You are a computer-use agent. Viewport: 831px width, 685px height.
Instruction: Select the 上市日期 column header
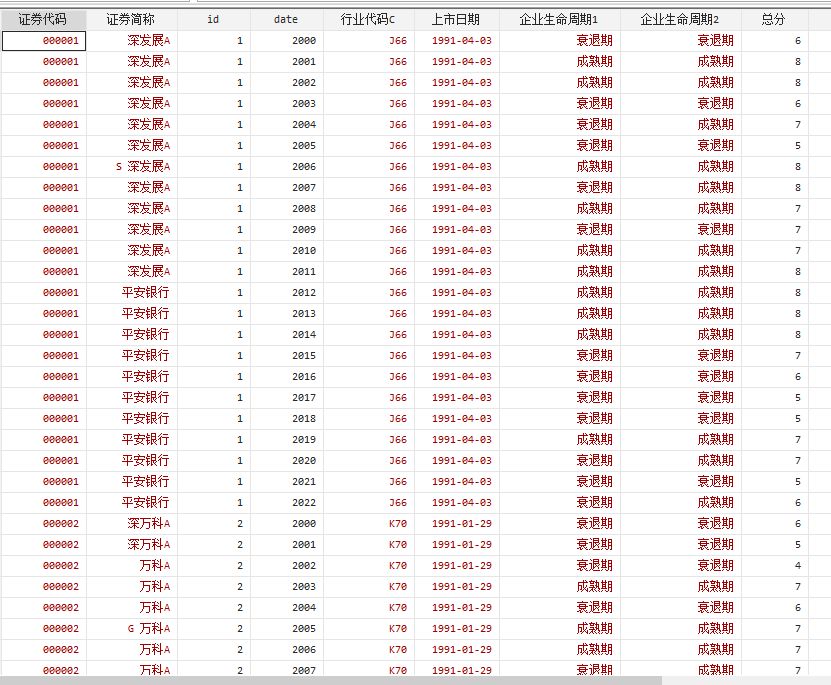(455, 19)
